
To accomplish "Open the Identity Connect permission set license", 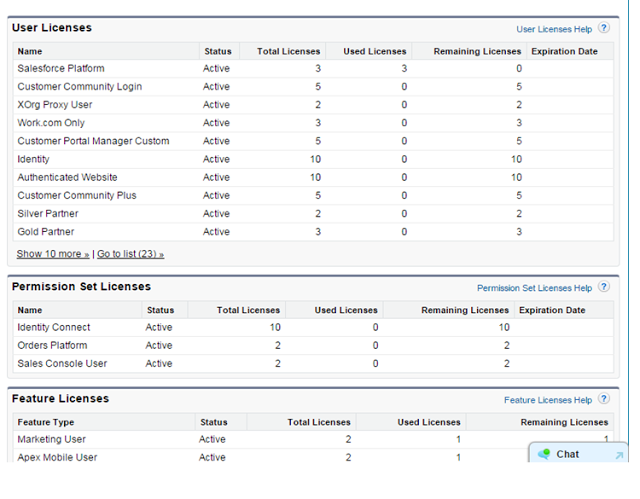I will coord(53,327).
